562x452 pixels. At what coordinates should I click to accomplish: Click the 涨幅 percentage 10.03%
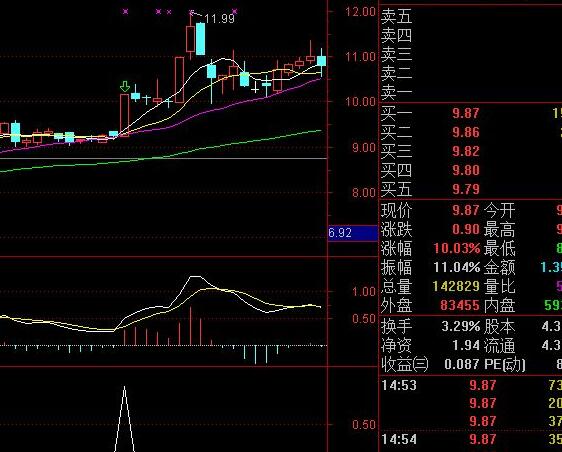[x=457, y=248]
